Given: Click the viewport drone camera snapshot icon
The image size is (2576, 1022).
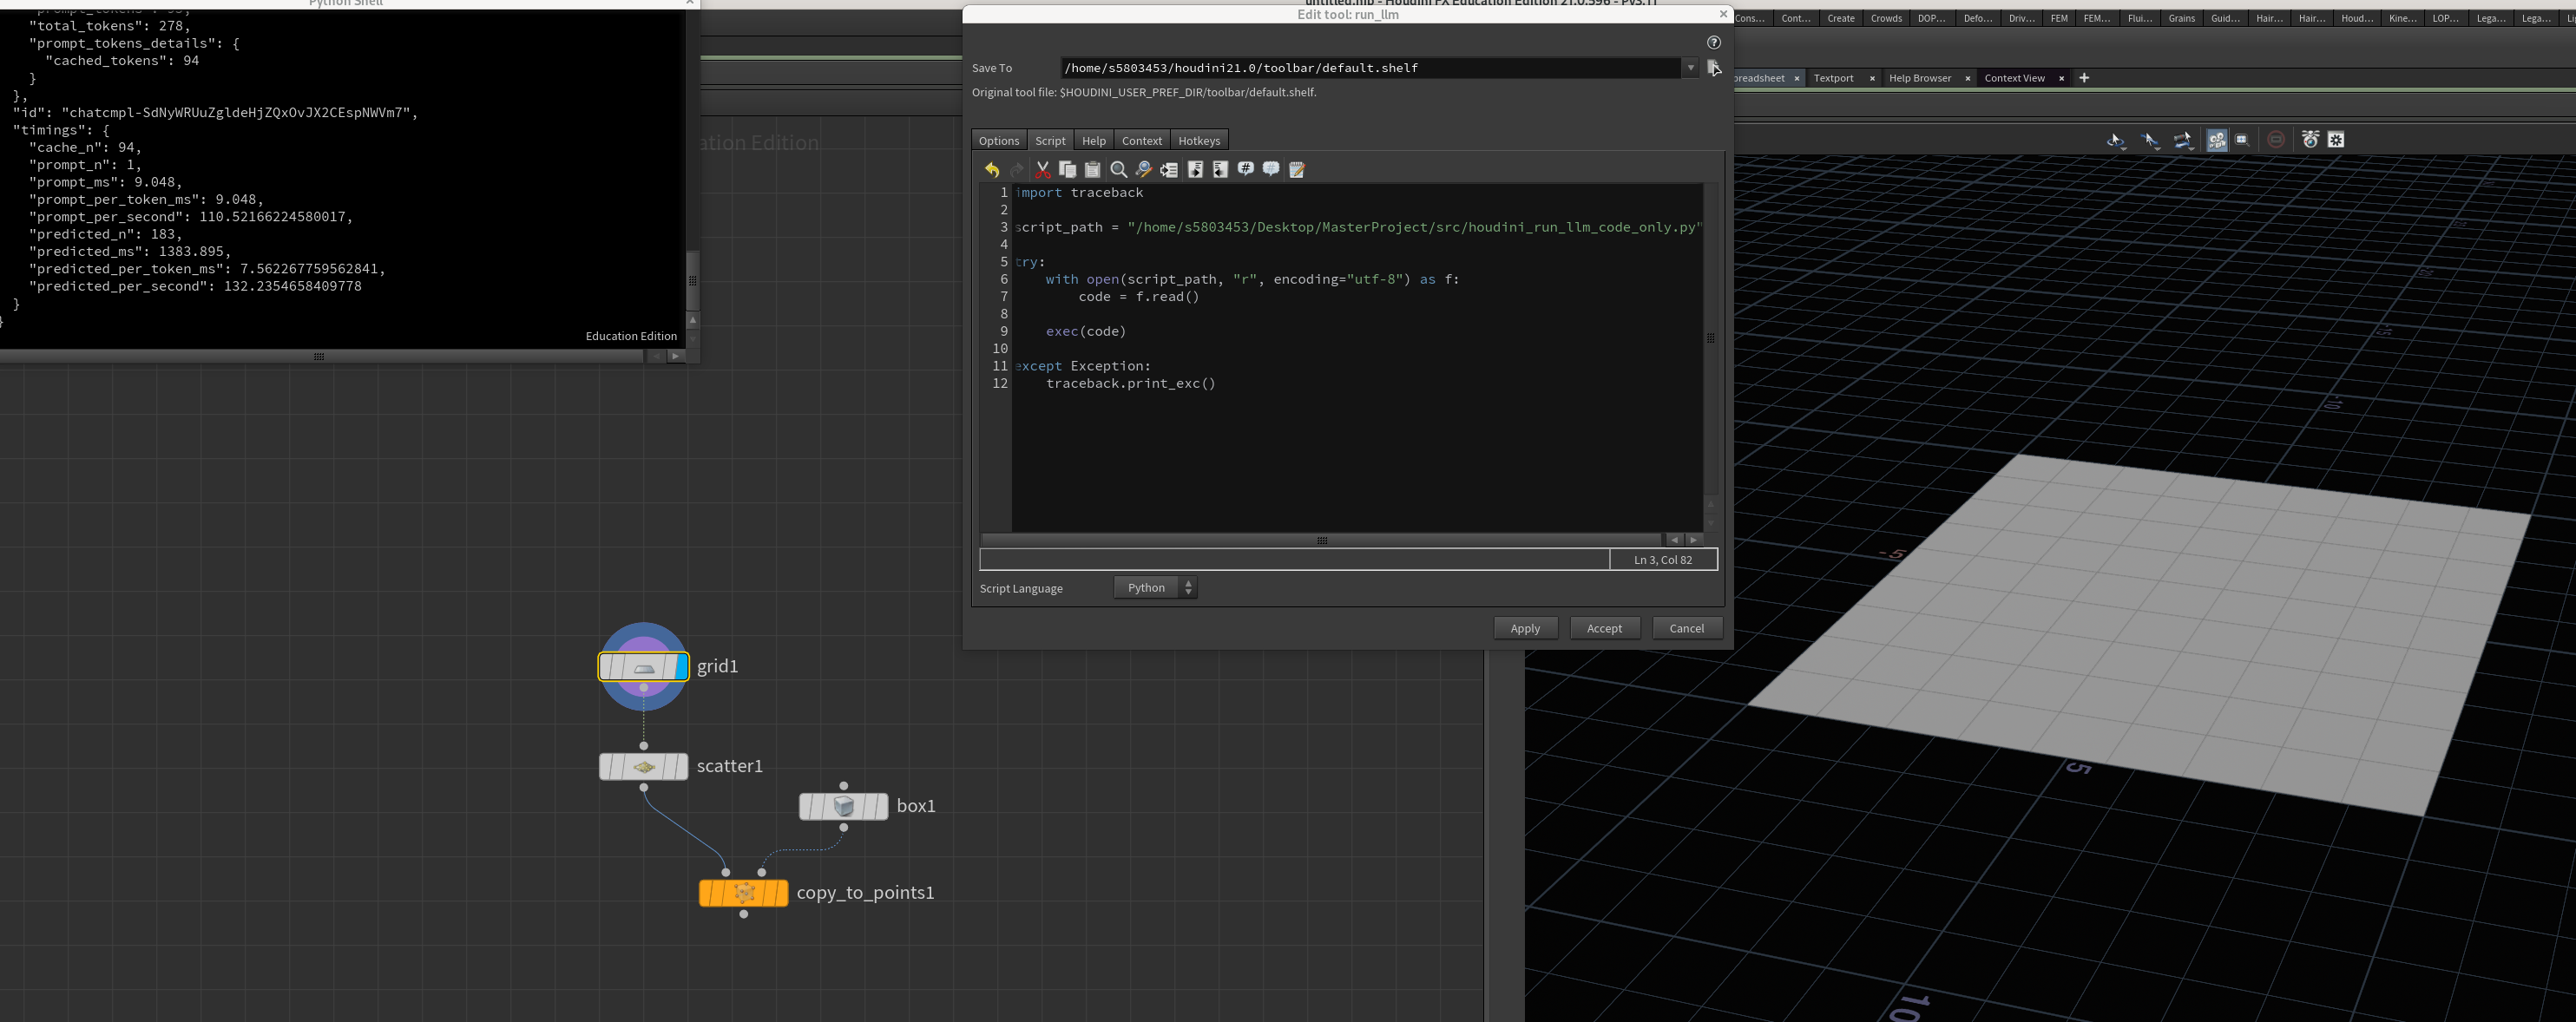Looking at the screenshot, I should pyautogui.click(x=2310, y=140).
